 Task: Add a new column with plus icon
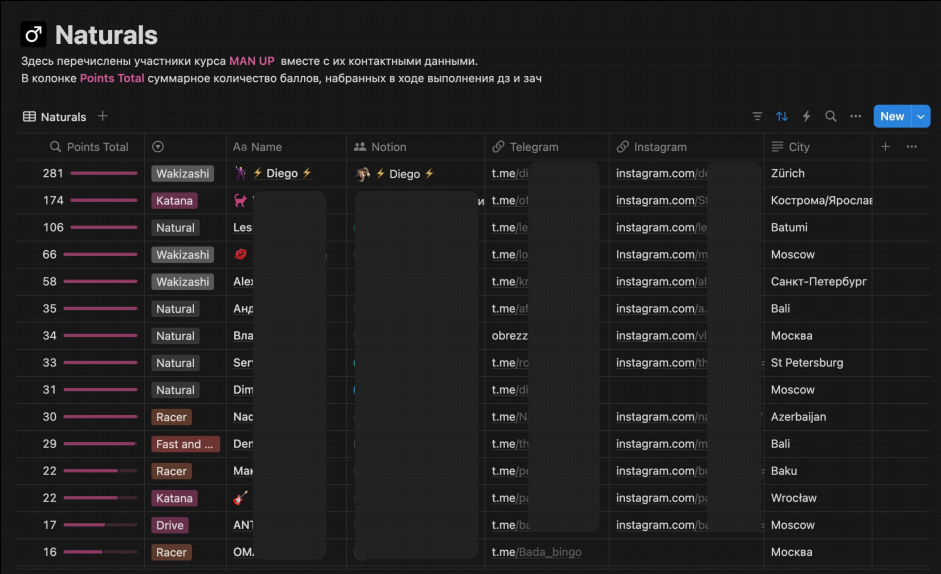point(885,147)
